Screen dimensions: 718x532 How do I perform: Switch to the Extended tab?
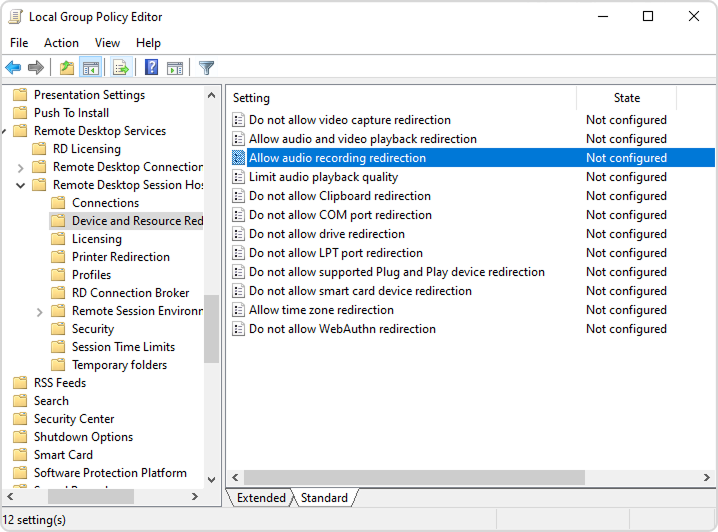(261, 498)
